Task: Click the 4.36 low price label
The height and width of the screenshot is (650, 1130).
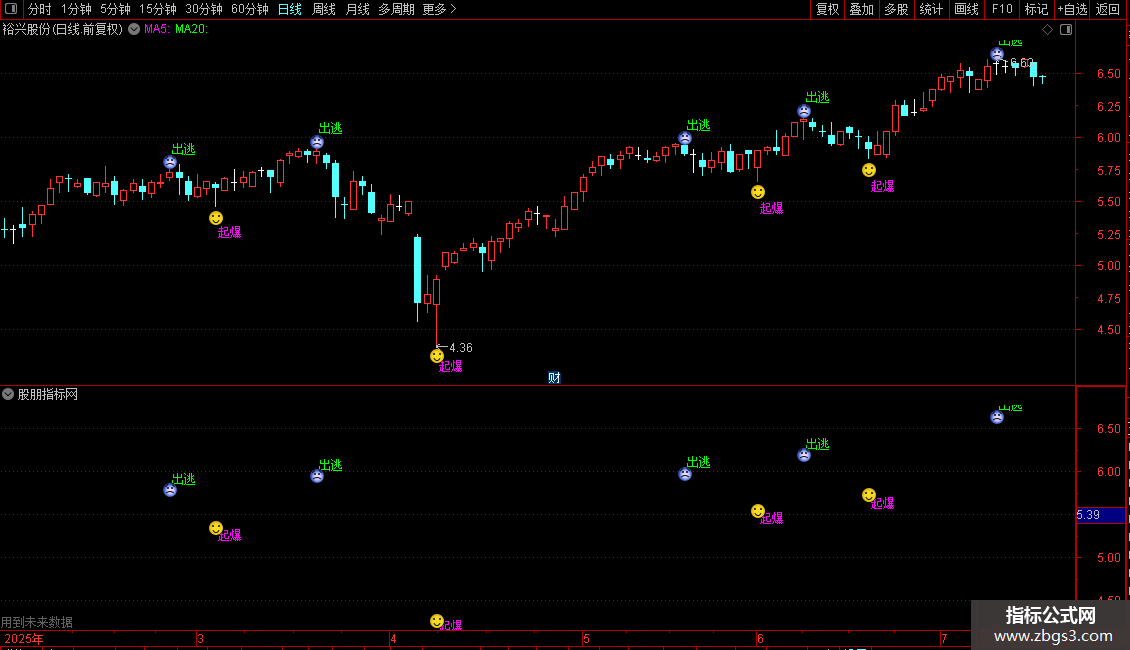Action: click(x=461, y=347)
